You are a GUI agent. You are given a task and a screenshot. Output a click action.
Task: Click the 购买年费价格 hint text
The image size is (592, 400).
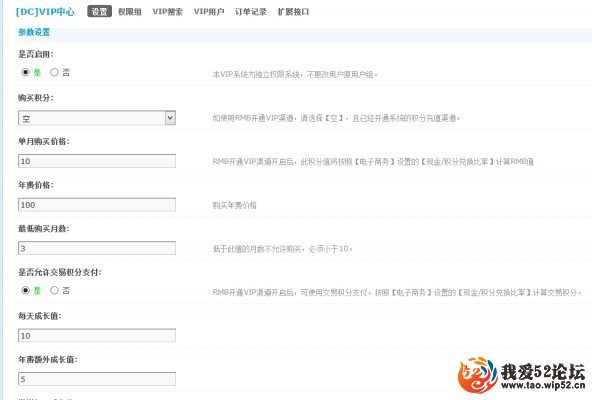pyautogui.click(x=234, y=205)
